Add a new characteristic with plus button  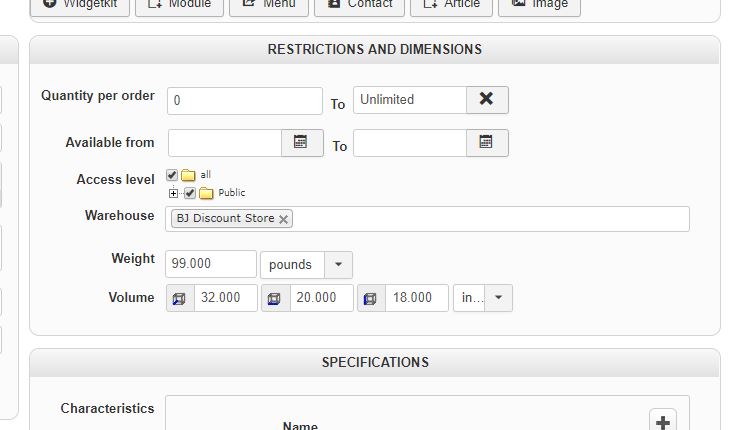(x=664, y=421)
